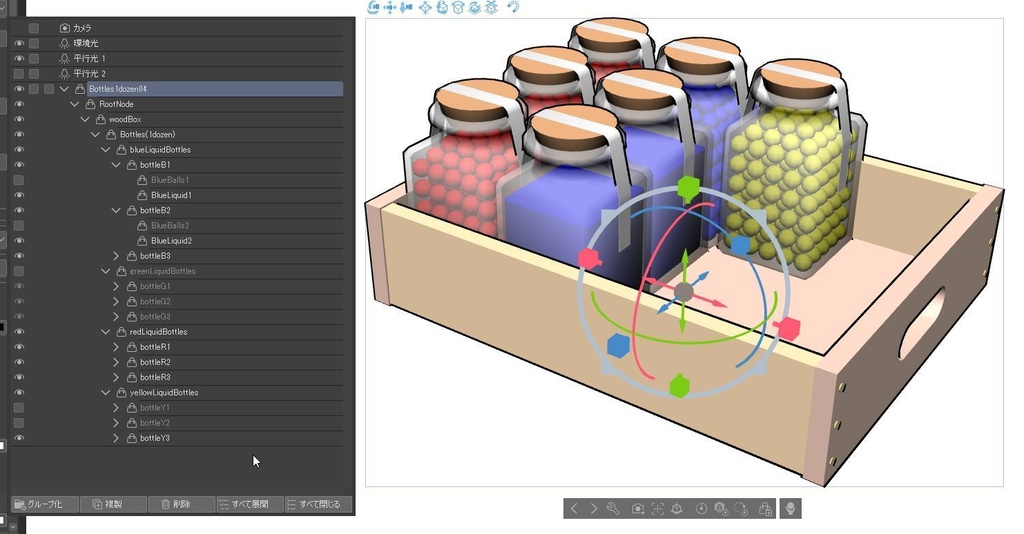Click the register material hand icon
This screenshot has height=534, width=1024.
(791, 509)
